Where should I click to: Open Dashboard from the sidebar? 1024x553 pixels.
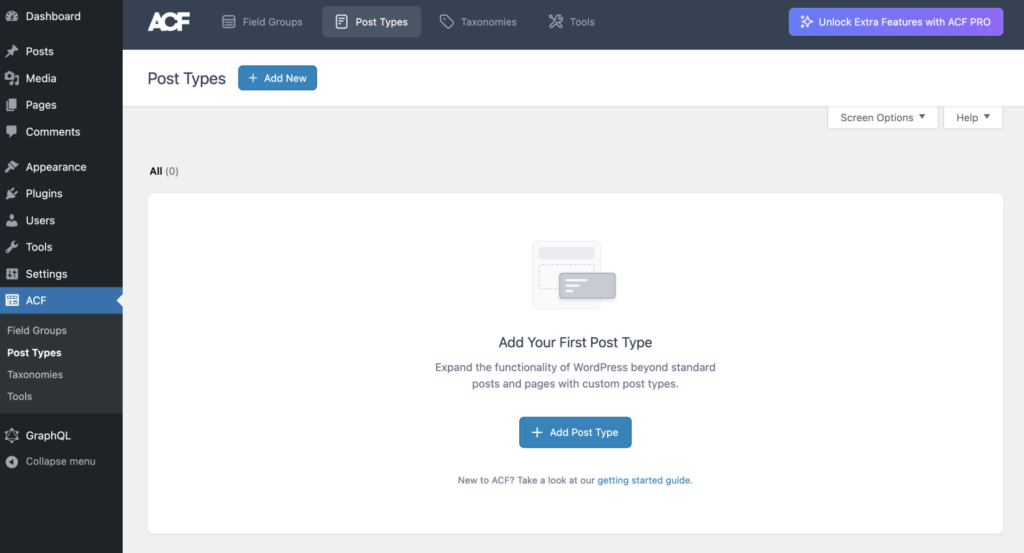click(x=52, y=17)
